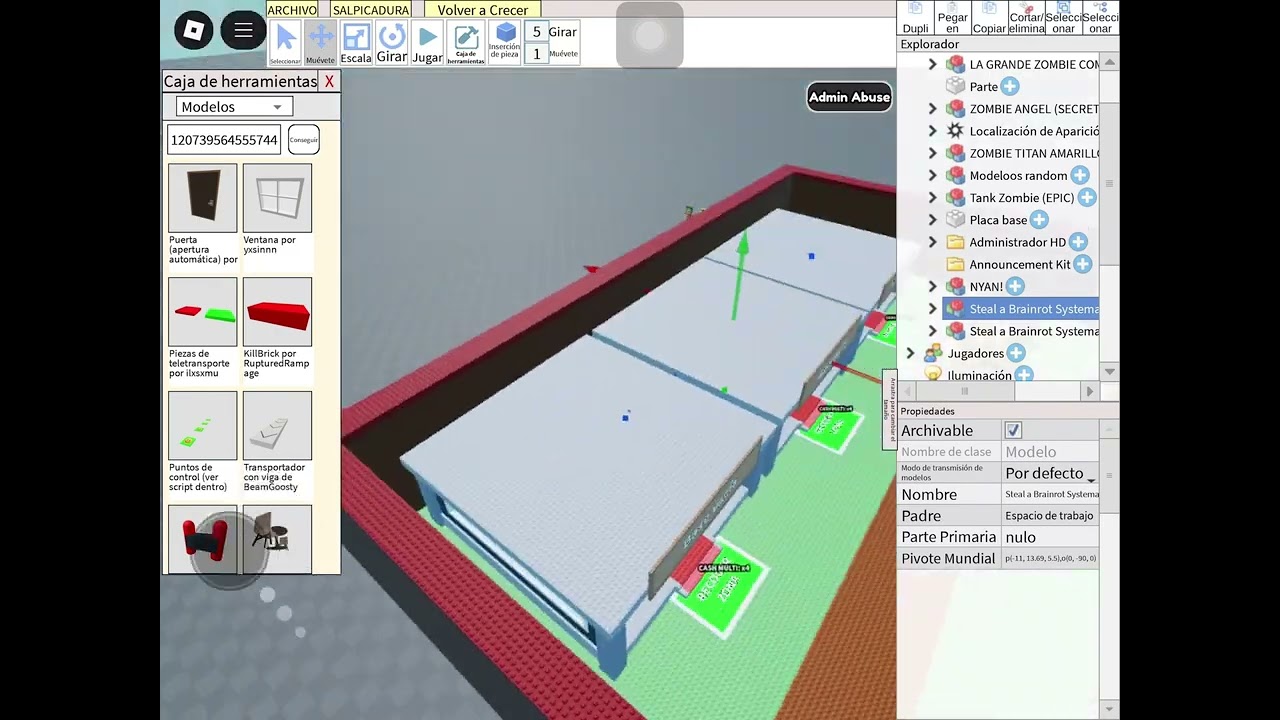
Task: Open the SALPICADURA tab
Action: point(371,10)
